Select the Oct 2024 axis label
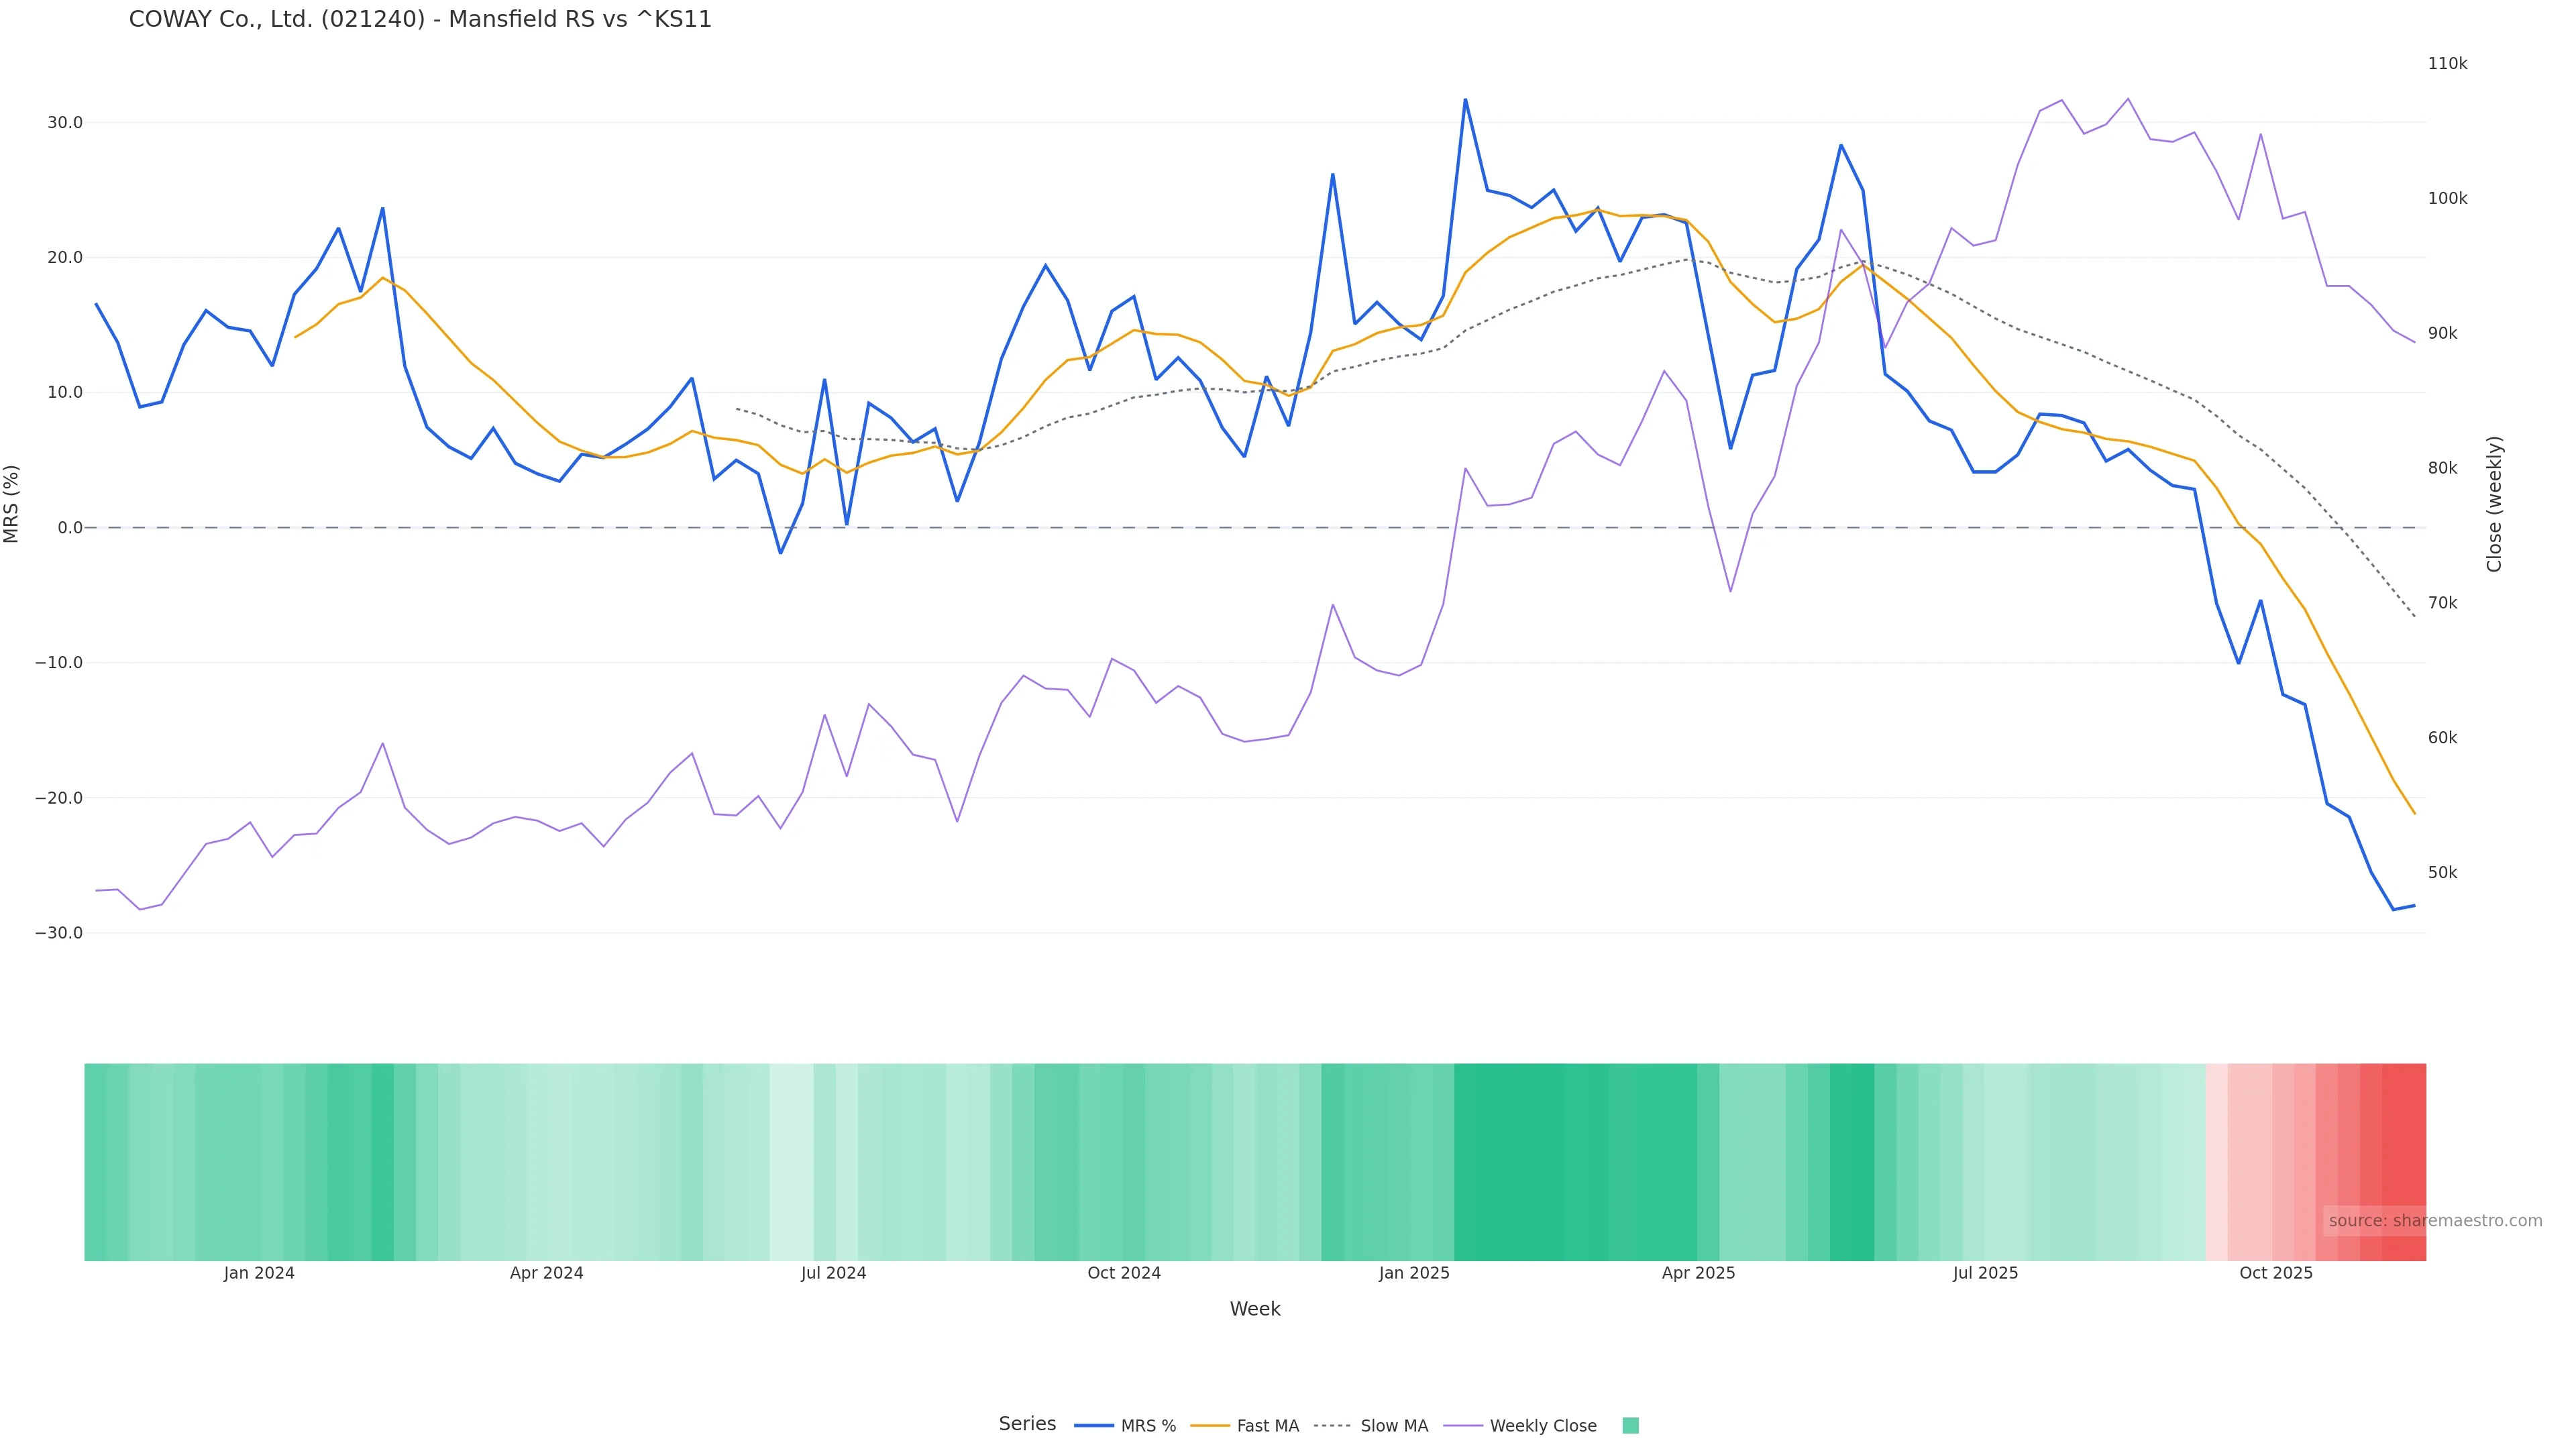Image resolution: width=2576 pixels, height=1449 pixels. 1124,1273
